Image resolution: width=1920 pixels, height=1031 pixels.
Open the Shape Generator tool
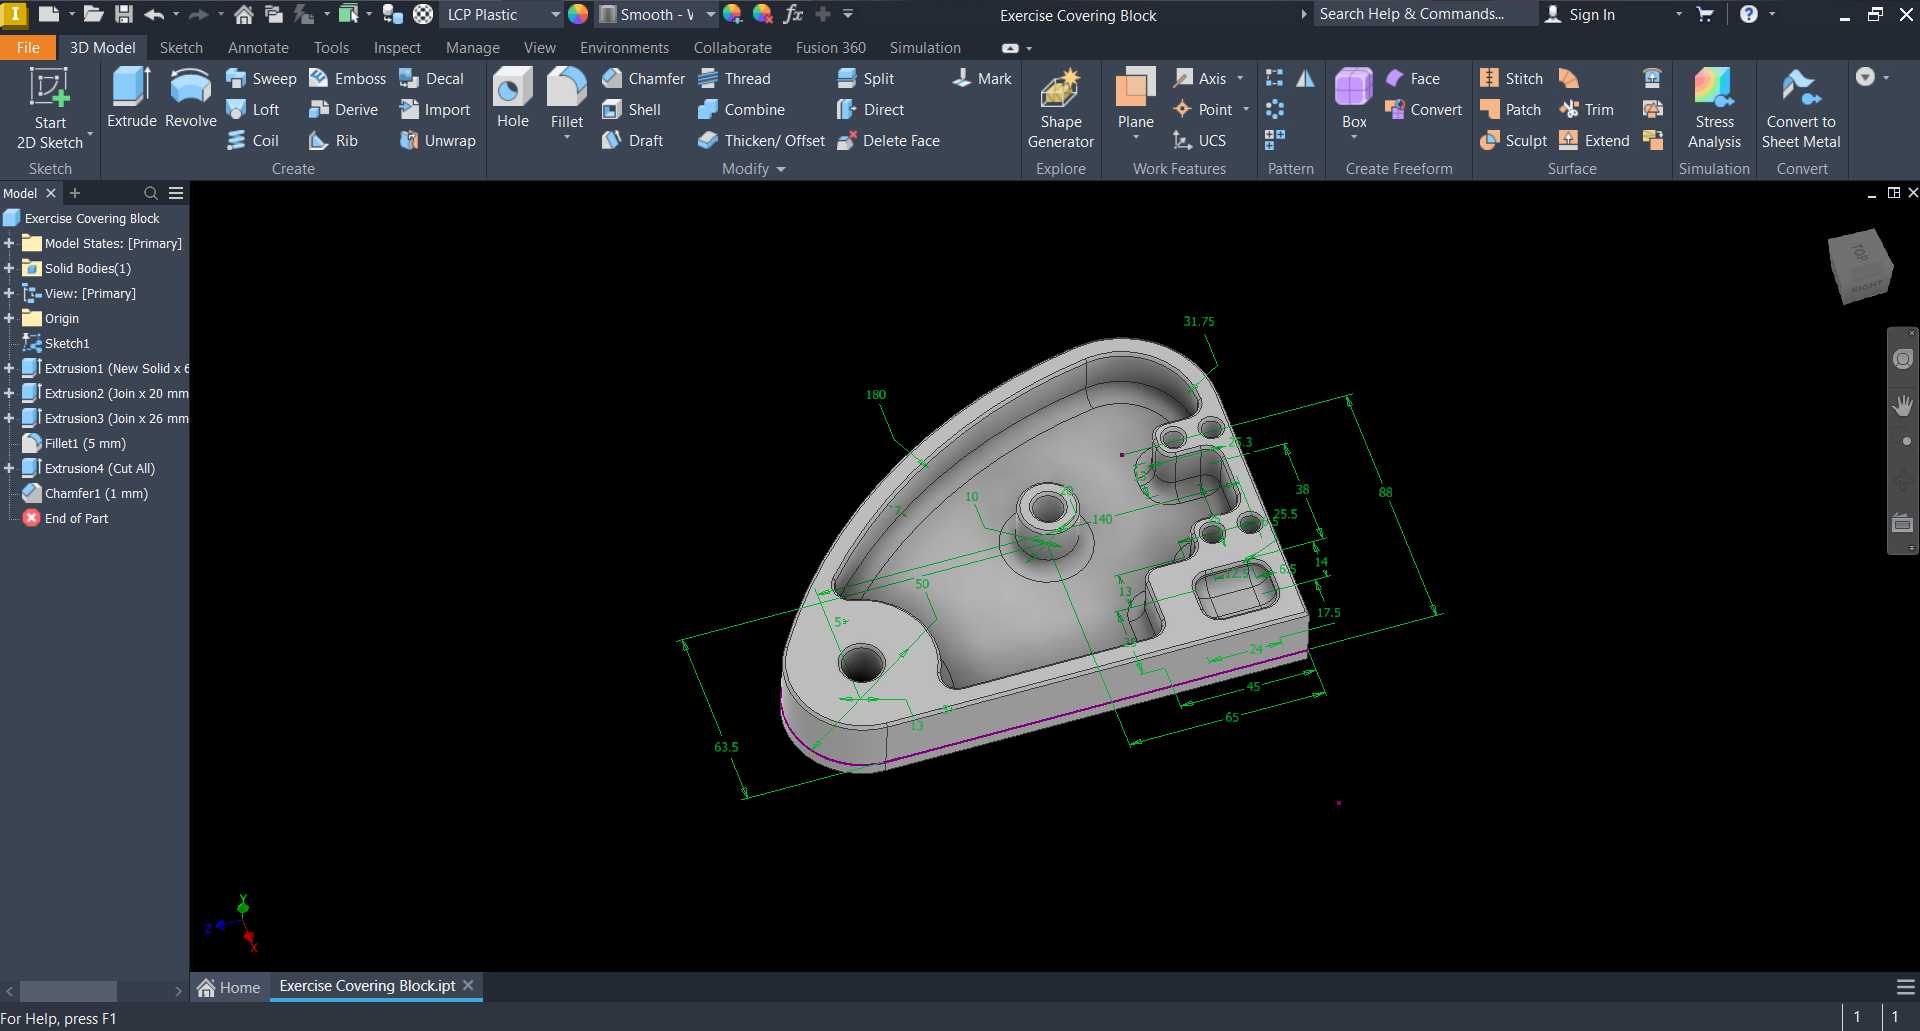pyautogui.click(x=1061, y=109)
